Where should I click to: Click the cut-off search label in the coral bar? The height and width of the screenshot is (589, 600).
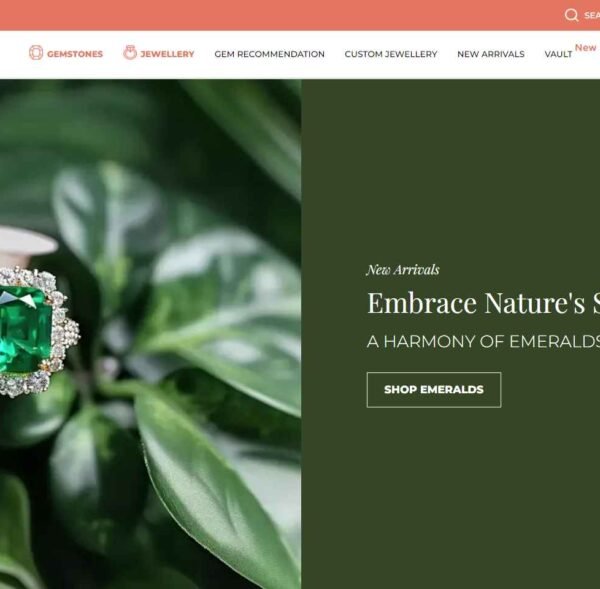click(592, 15)
